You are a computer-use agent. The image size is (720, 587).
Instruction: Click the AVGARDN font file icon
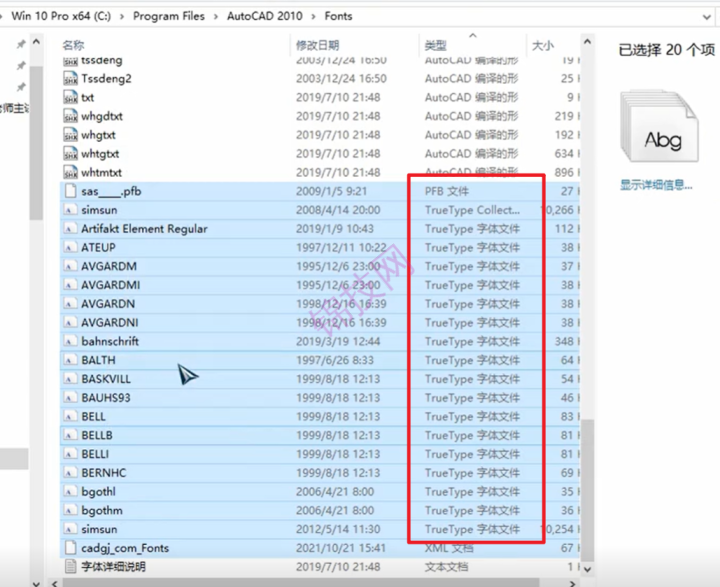70,304
